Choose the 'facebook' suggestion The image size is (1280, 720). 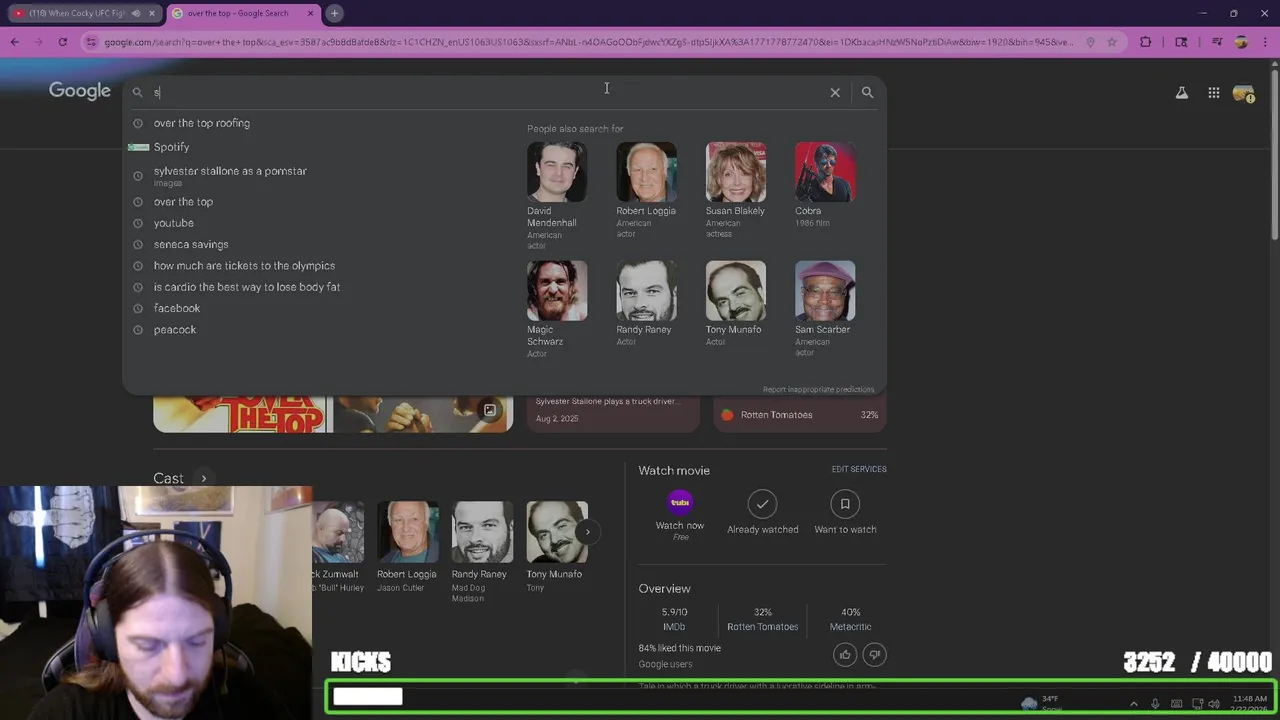[x=177, y=308]
